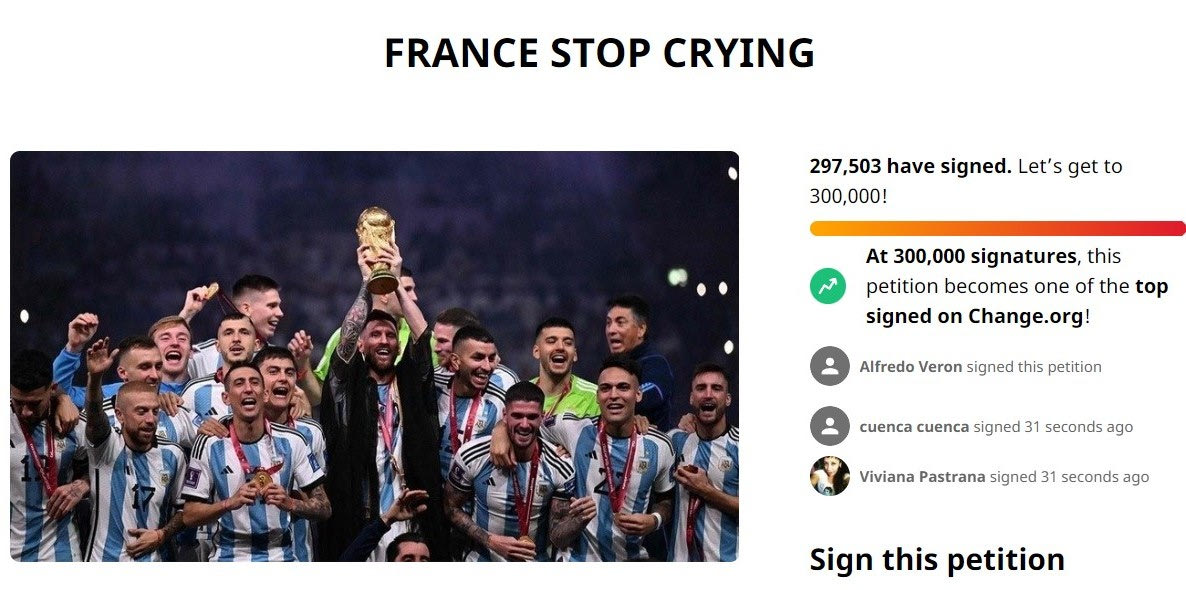Click the "297,503 have signed" count
This screenshot has width=1186, height=590.
pyautogui.click(x=910, y=167)
